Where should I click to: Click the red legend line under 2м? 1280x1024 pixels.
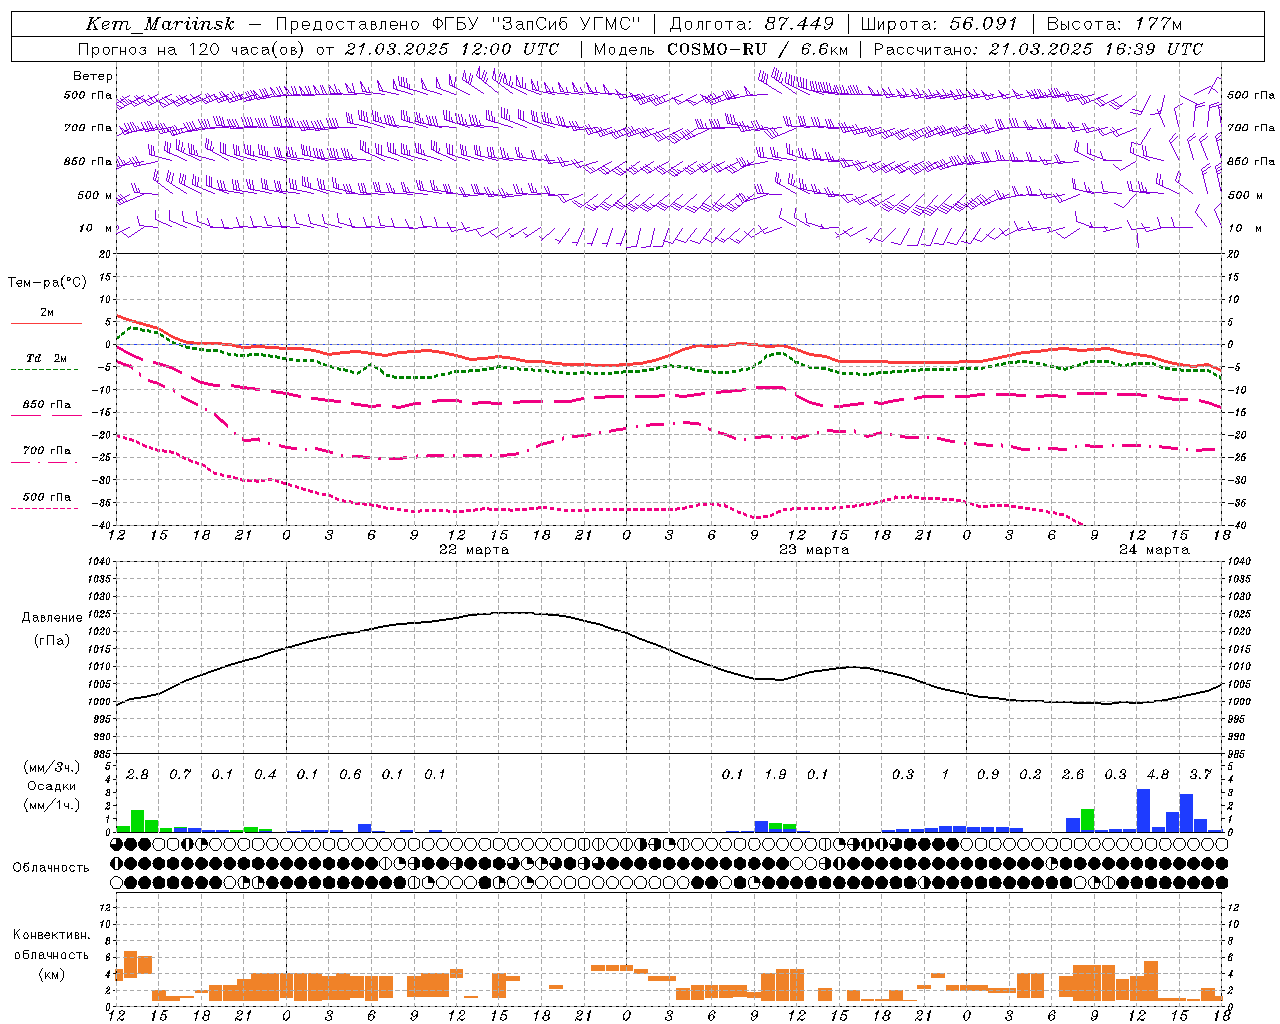[x=46, y=323]
